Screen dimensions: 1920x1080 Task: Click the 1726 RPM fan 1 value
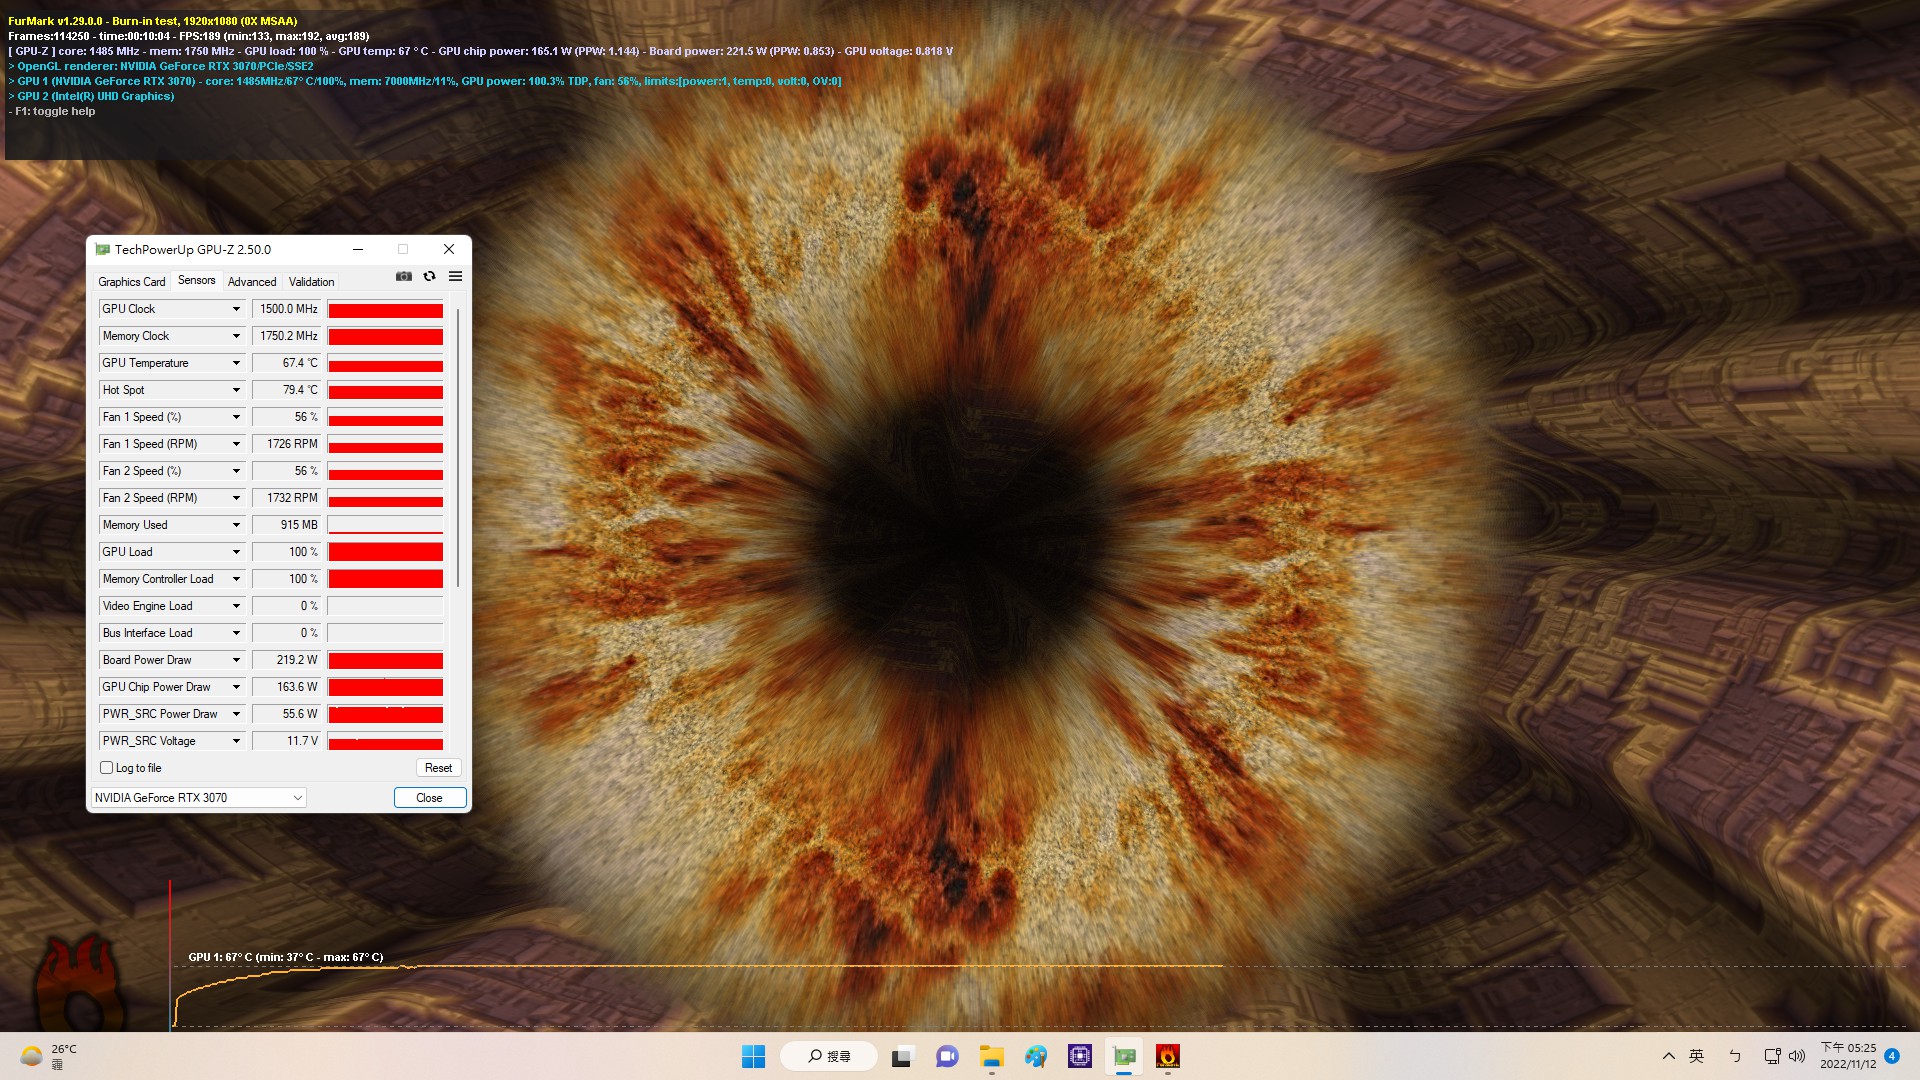pos(287,444)
